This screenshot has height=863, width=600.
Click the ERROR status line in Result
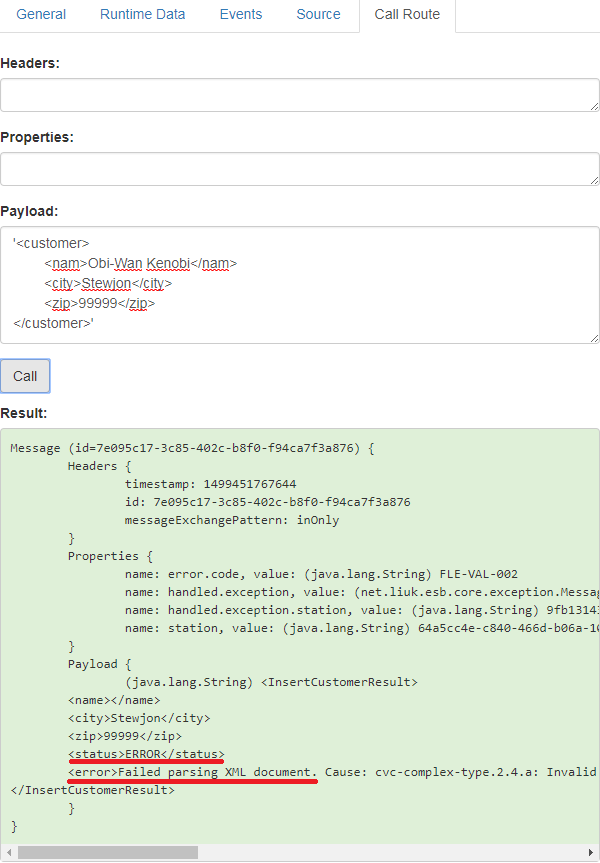click(x=146, y=754)
